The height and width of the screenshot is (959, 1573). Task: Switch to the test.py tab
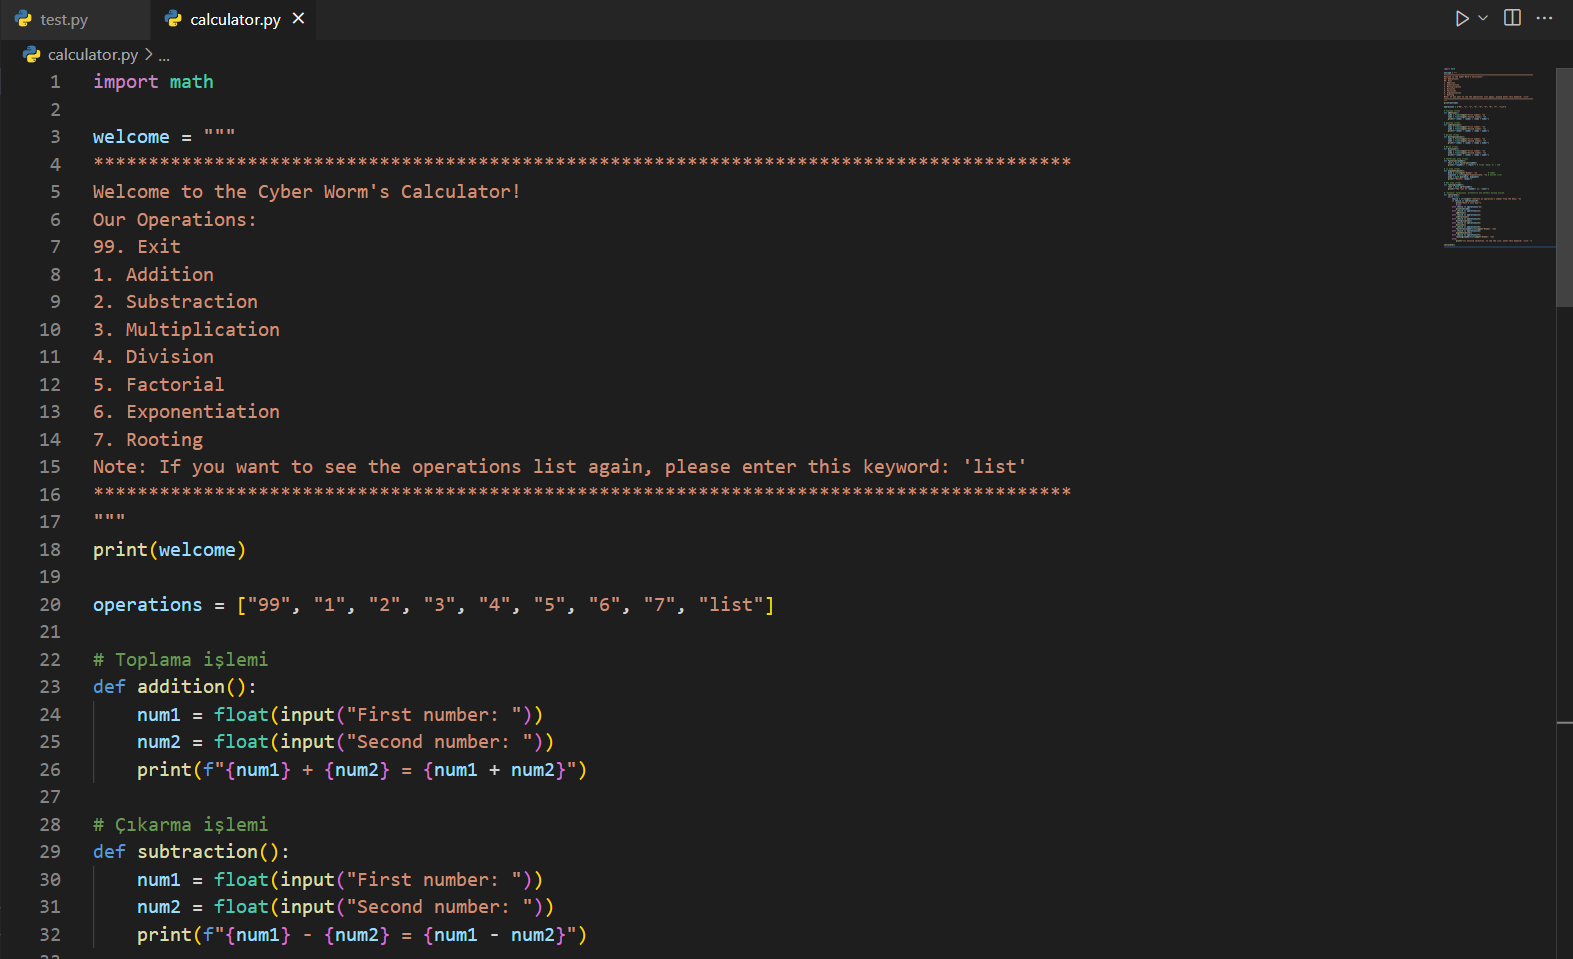coord(64,20)
